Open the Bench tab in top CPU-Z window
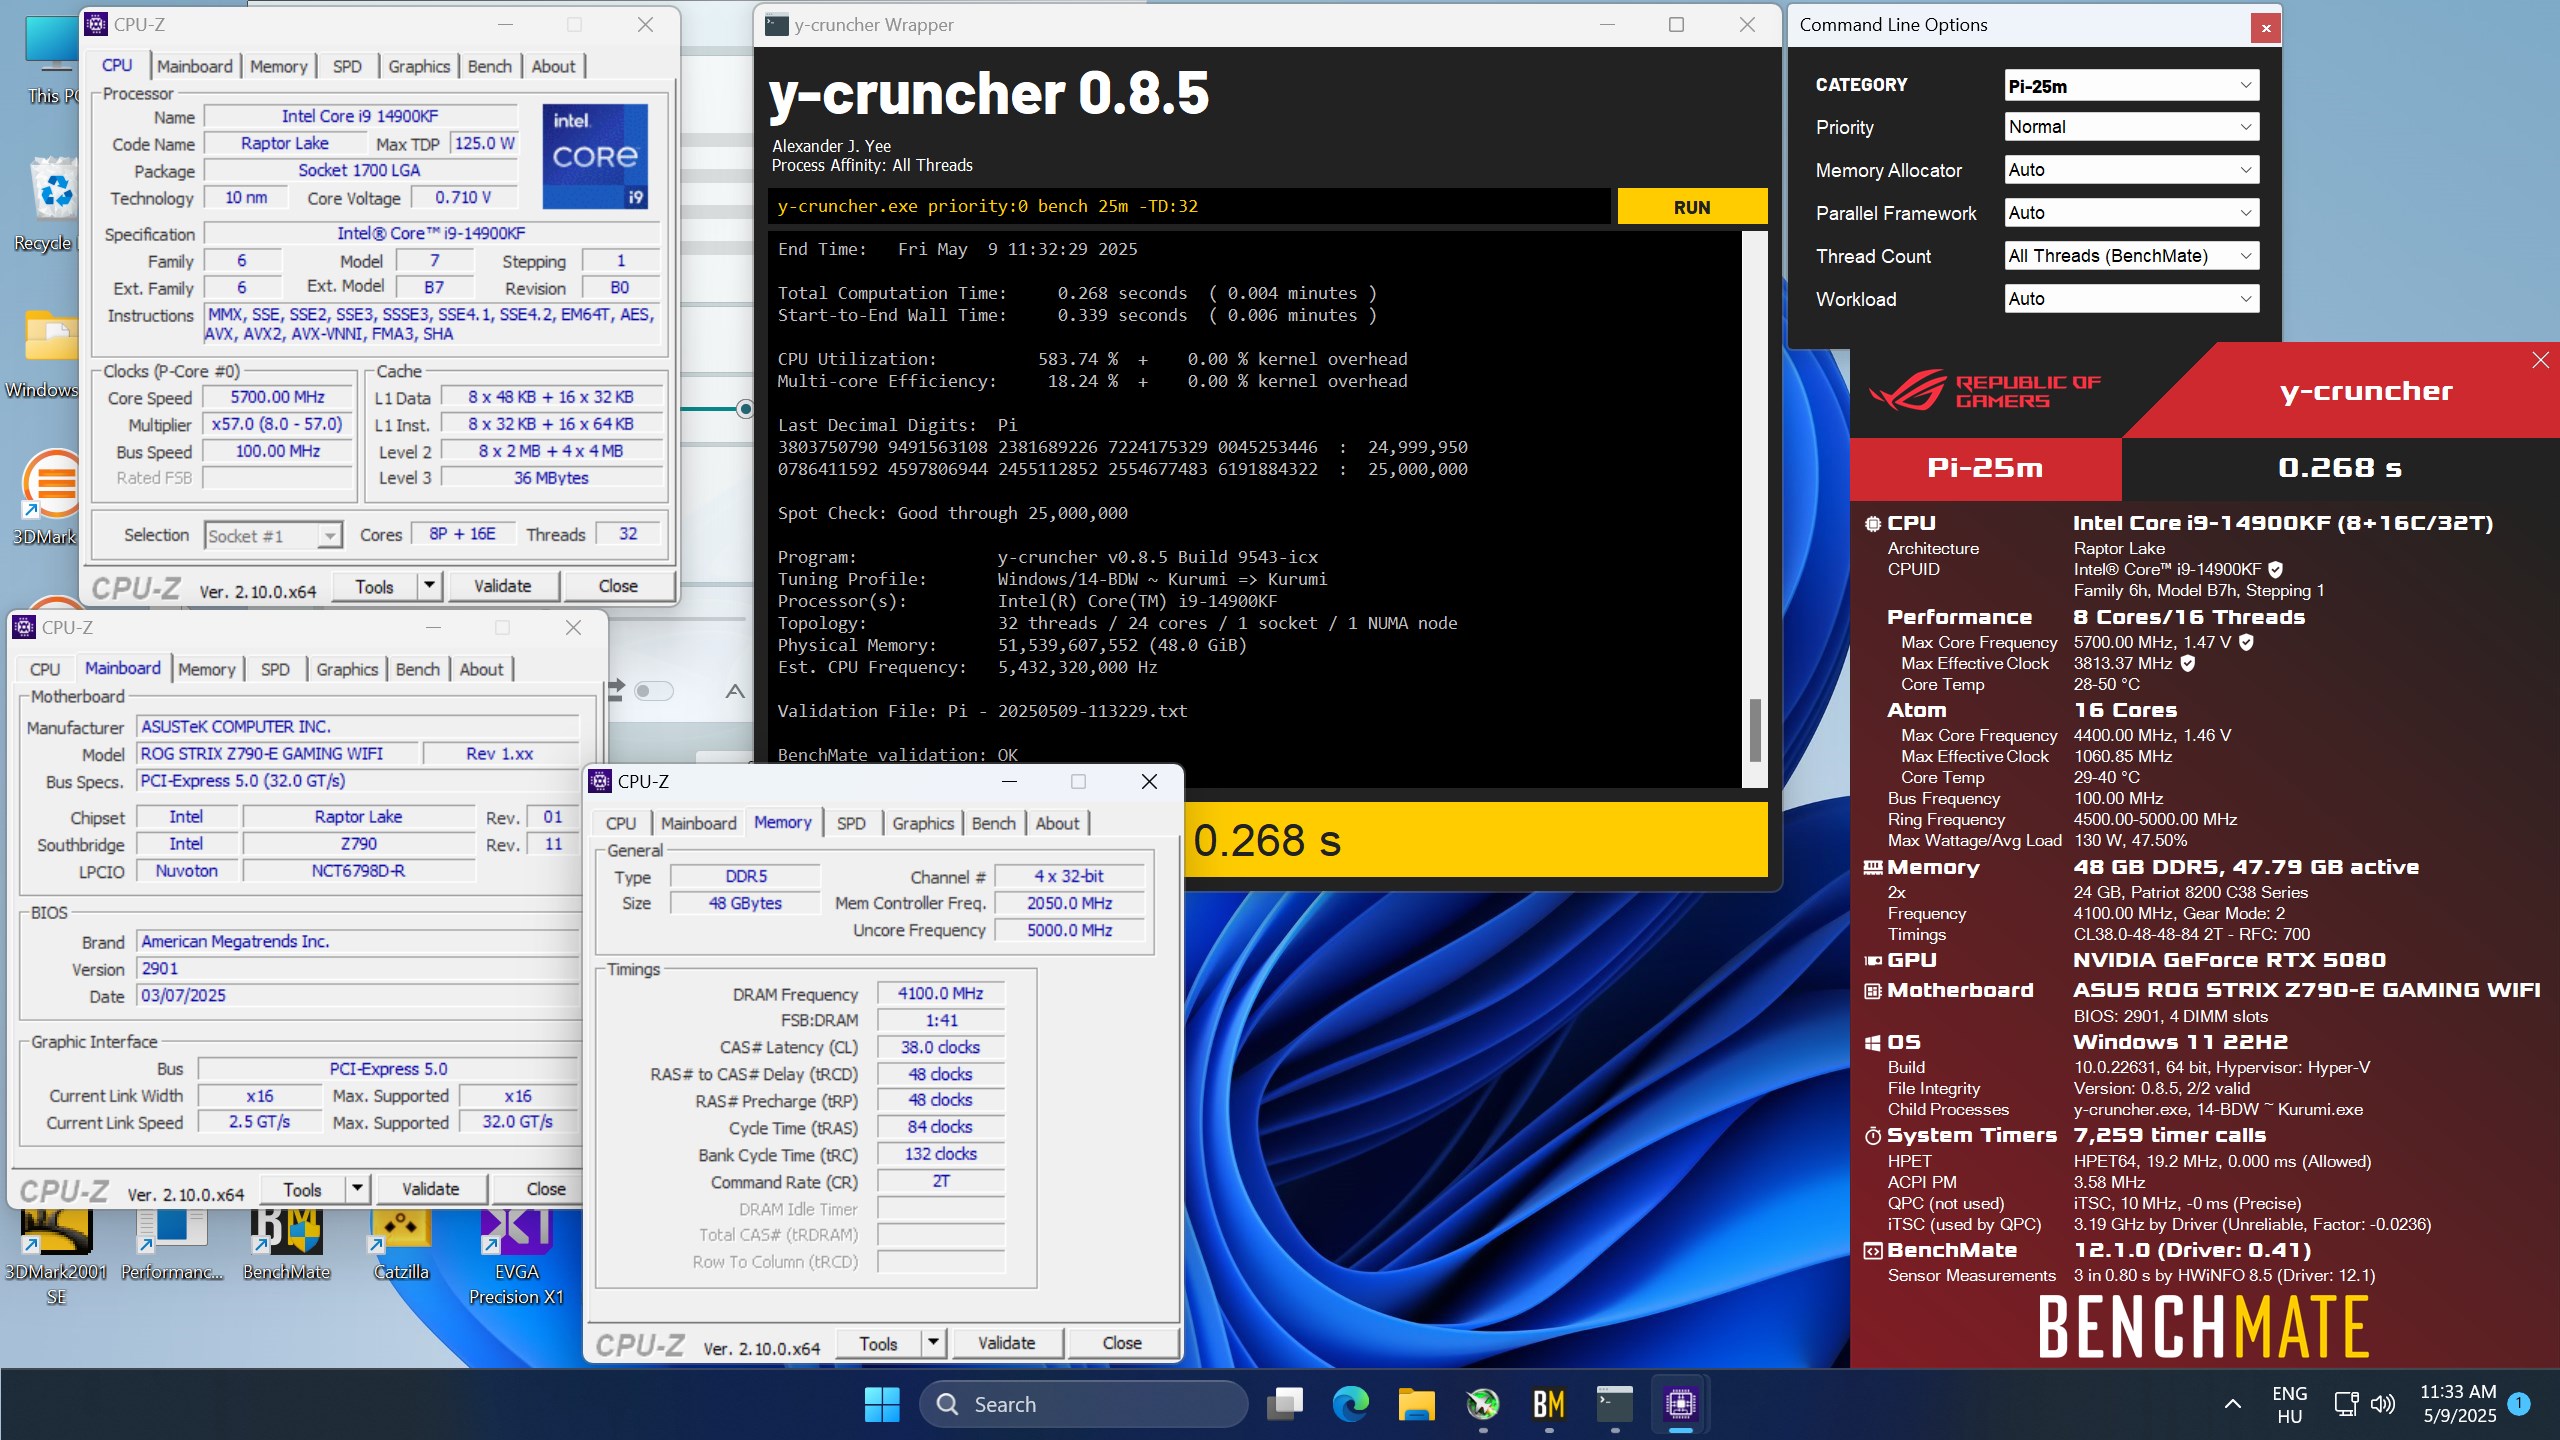Screen dimensions: 2560x1440 (x=489, y=66)
